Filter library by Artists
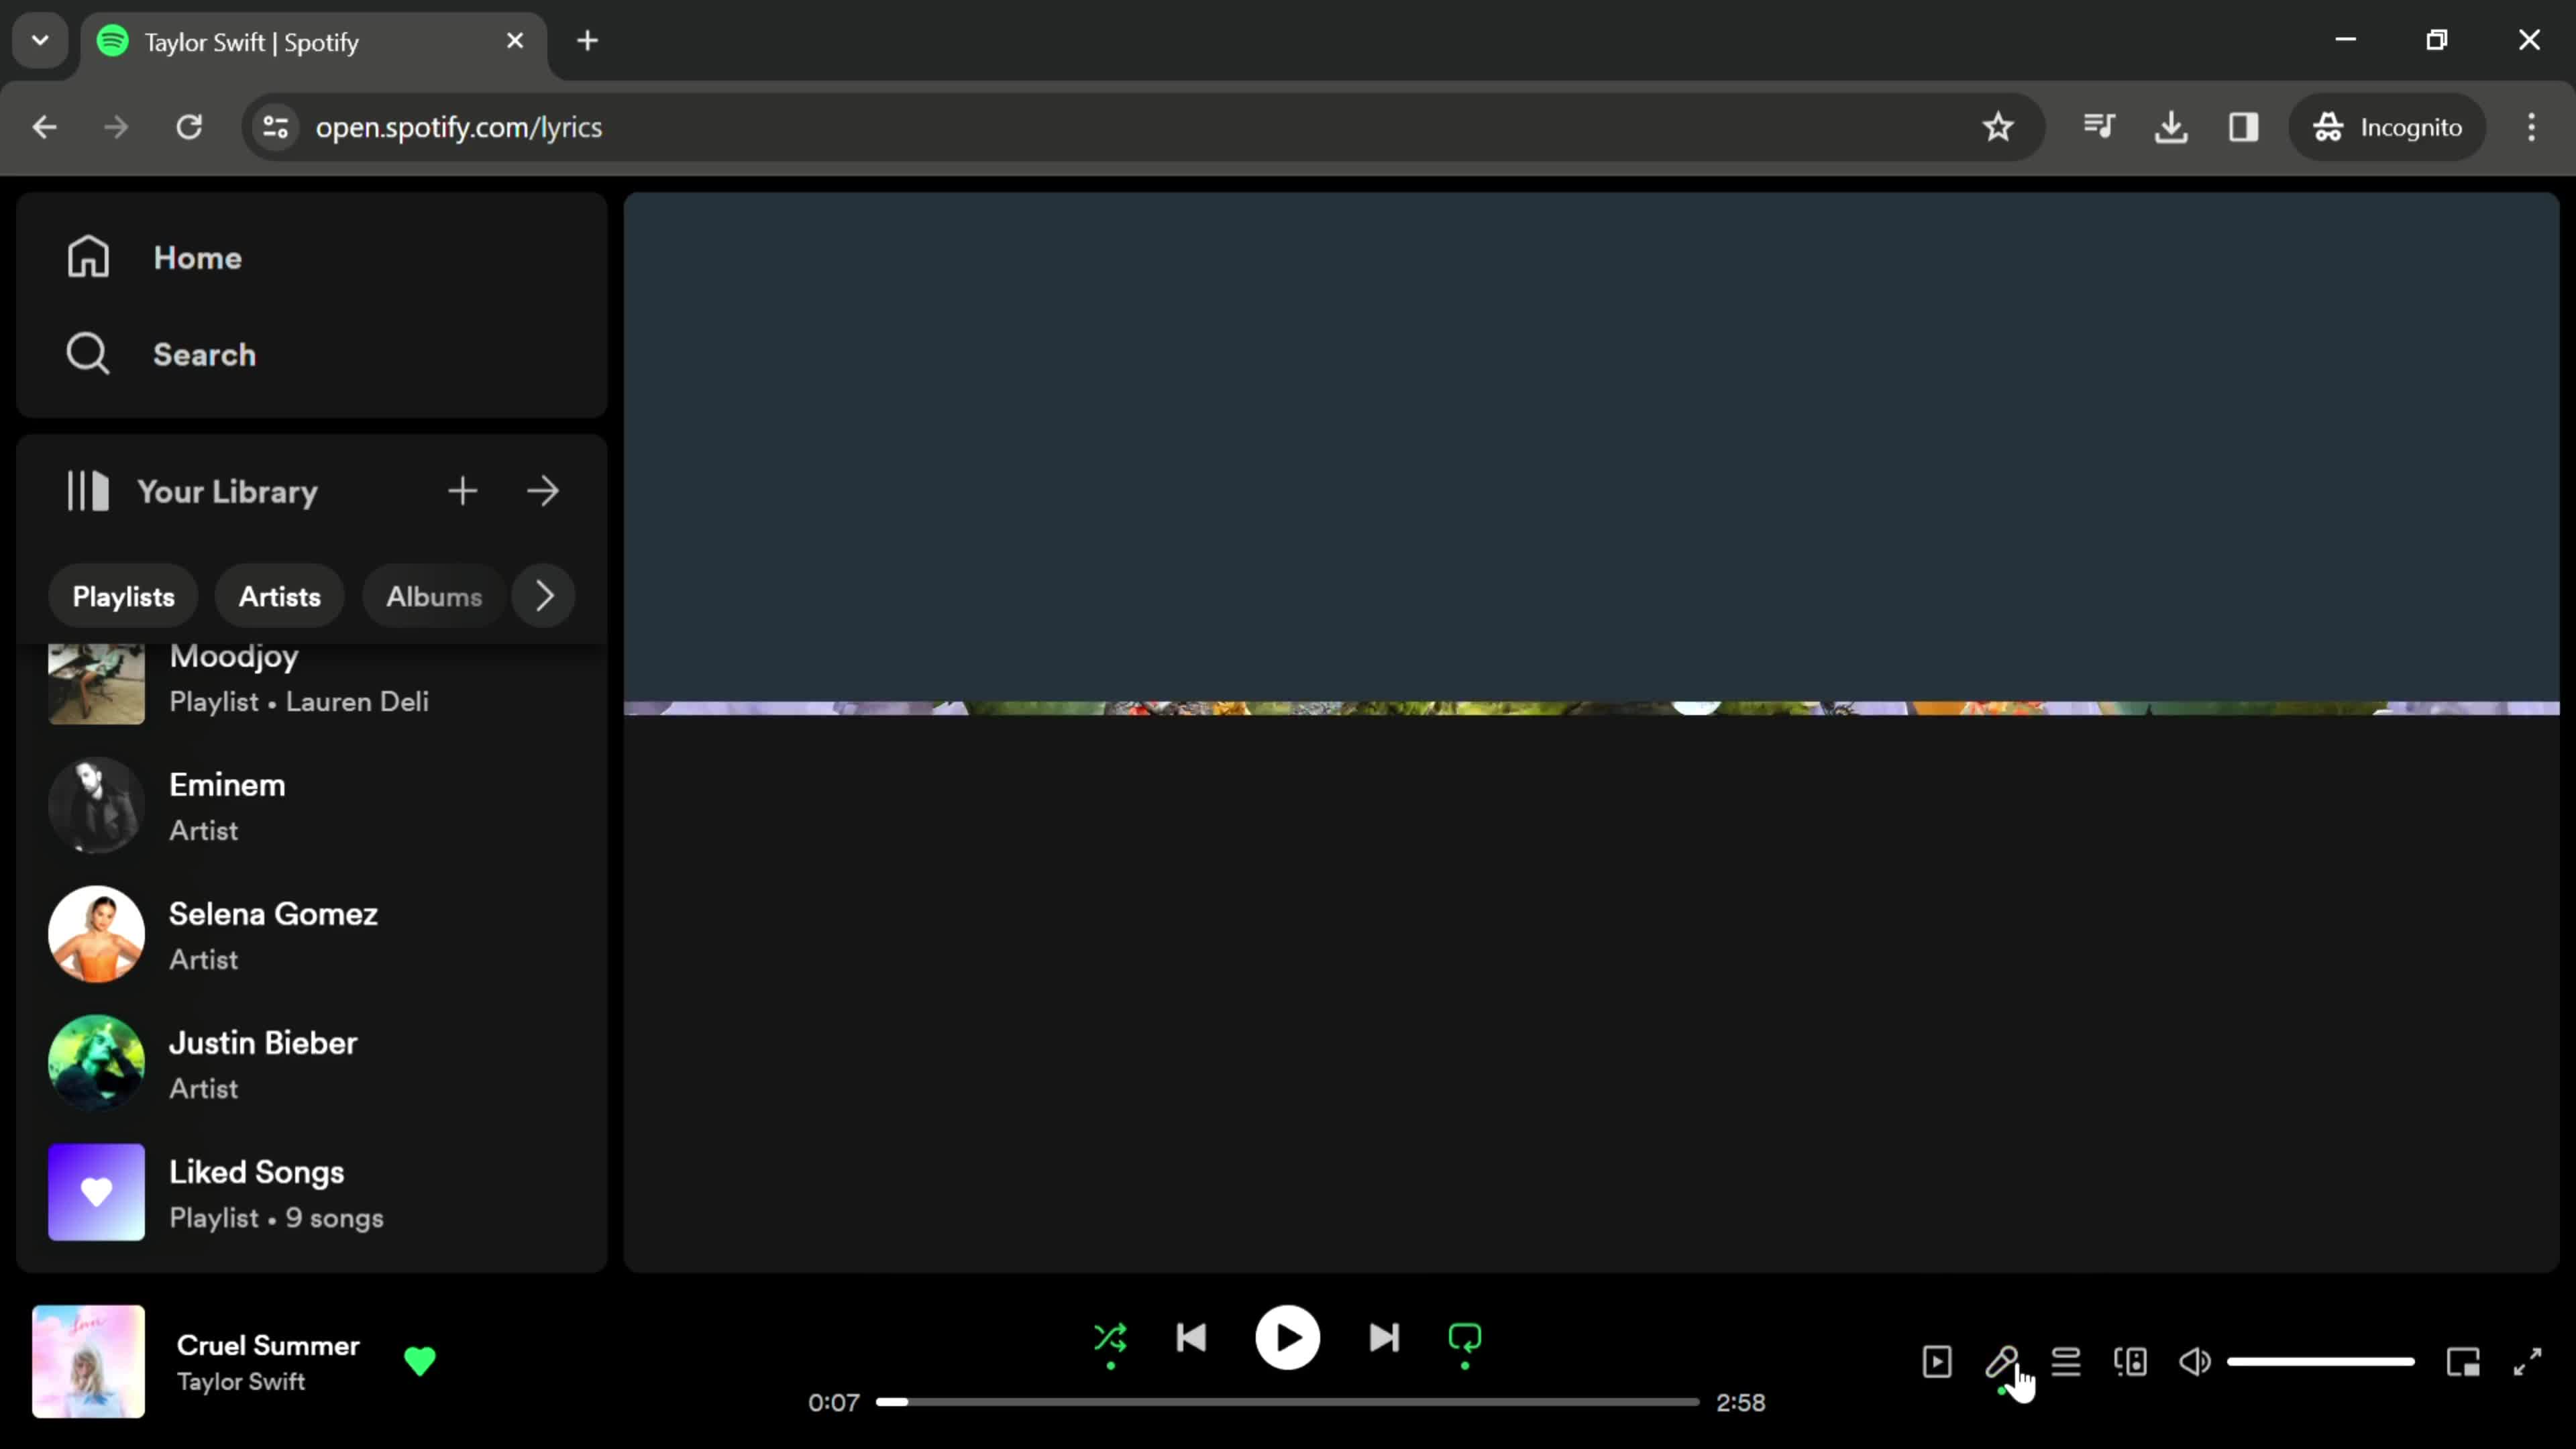 click(x=280, y=596)
